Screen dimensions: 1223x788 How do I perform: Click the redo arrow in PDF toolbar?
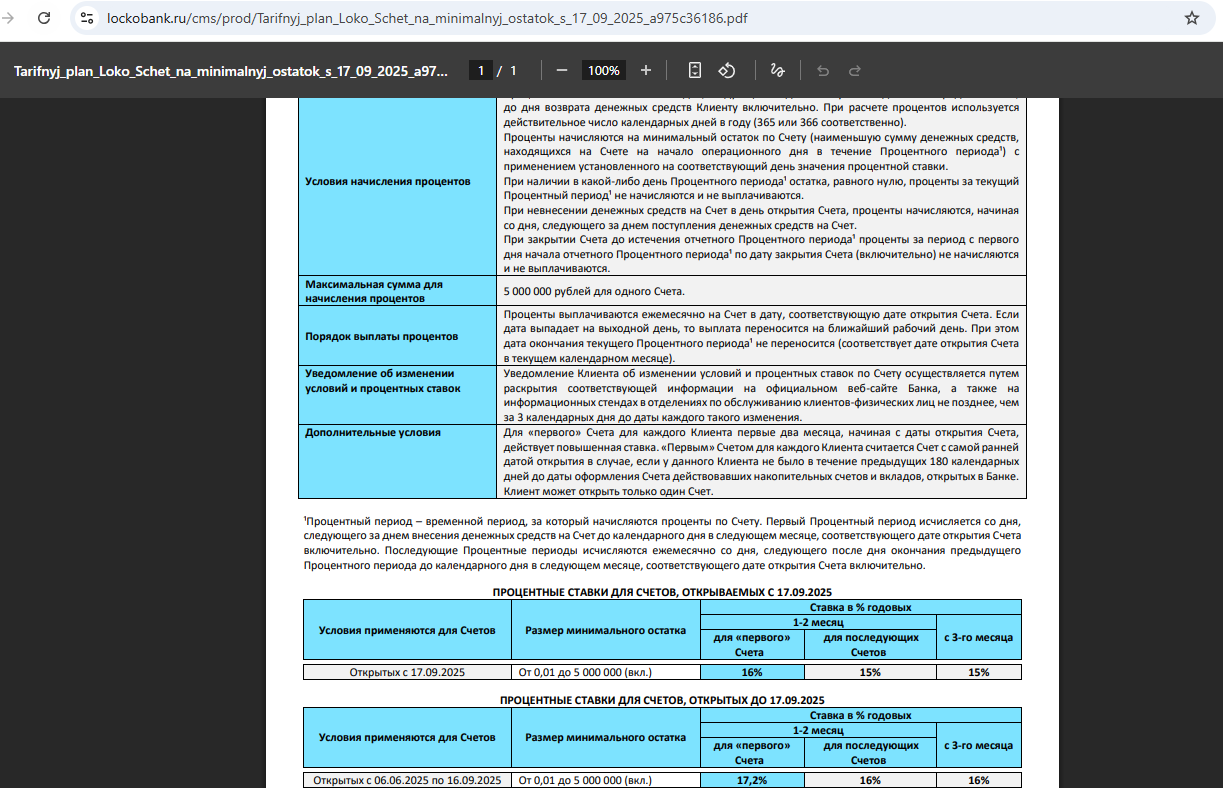pos(855,71)
